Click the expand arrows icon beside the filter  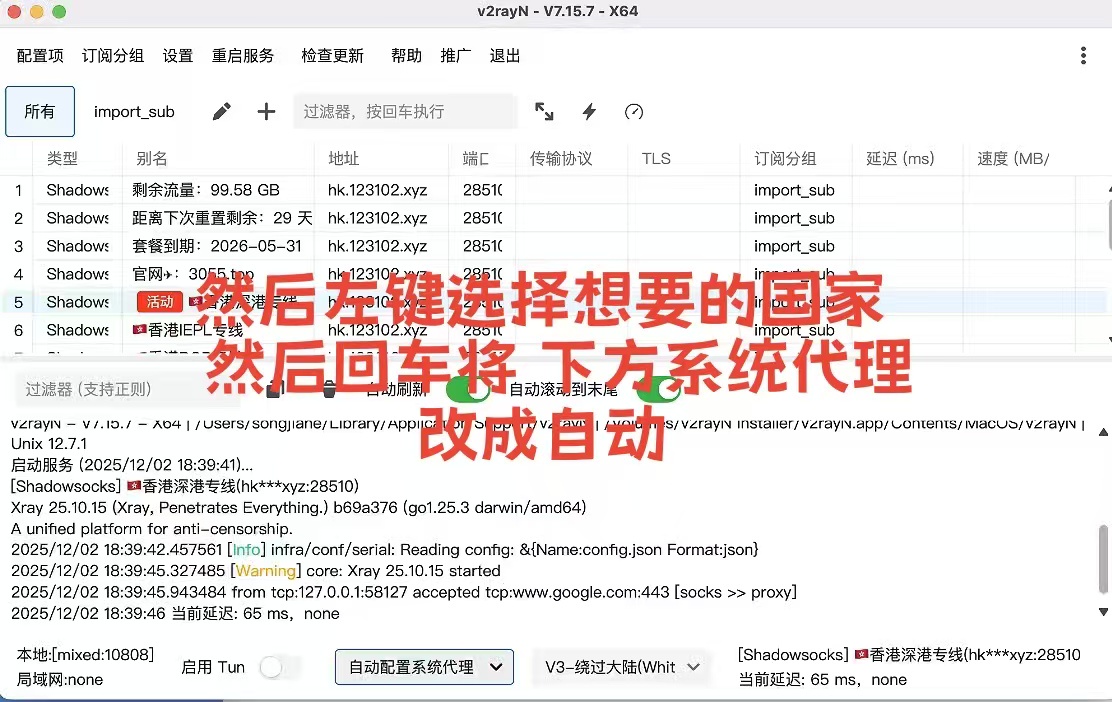click(544, 112)
